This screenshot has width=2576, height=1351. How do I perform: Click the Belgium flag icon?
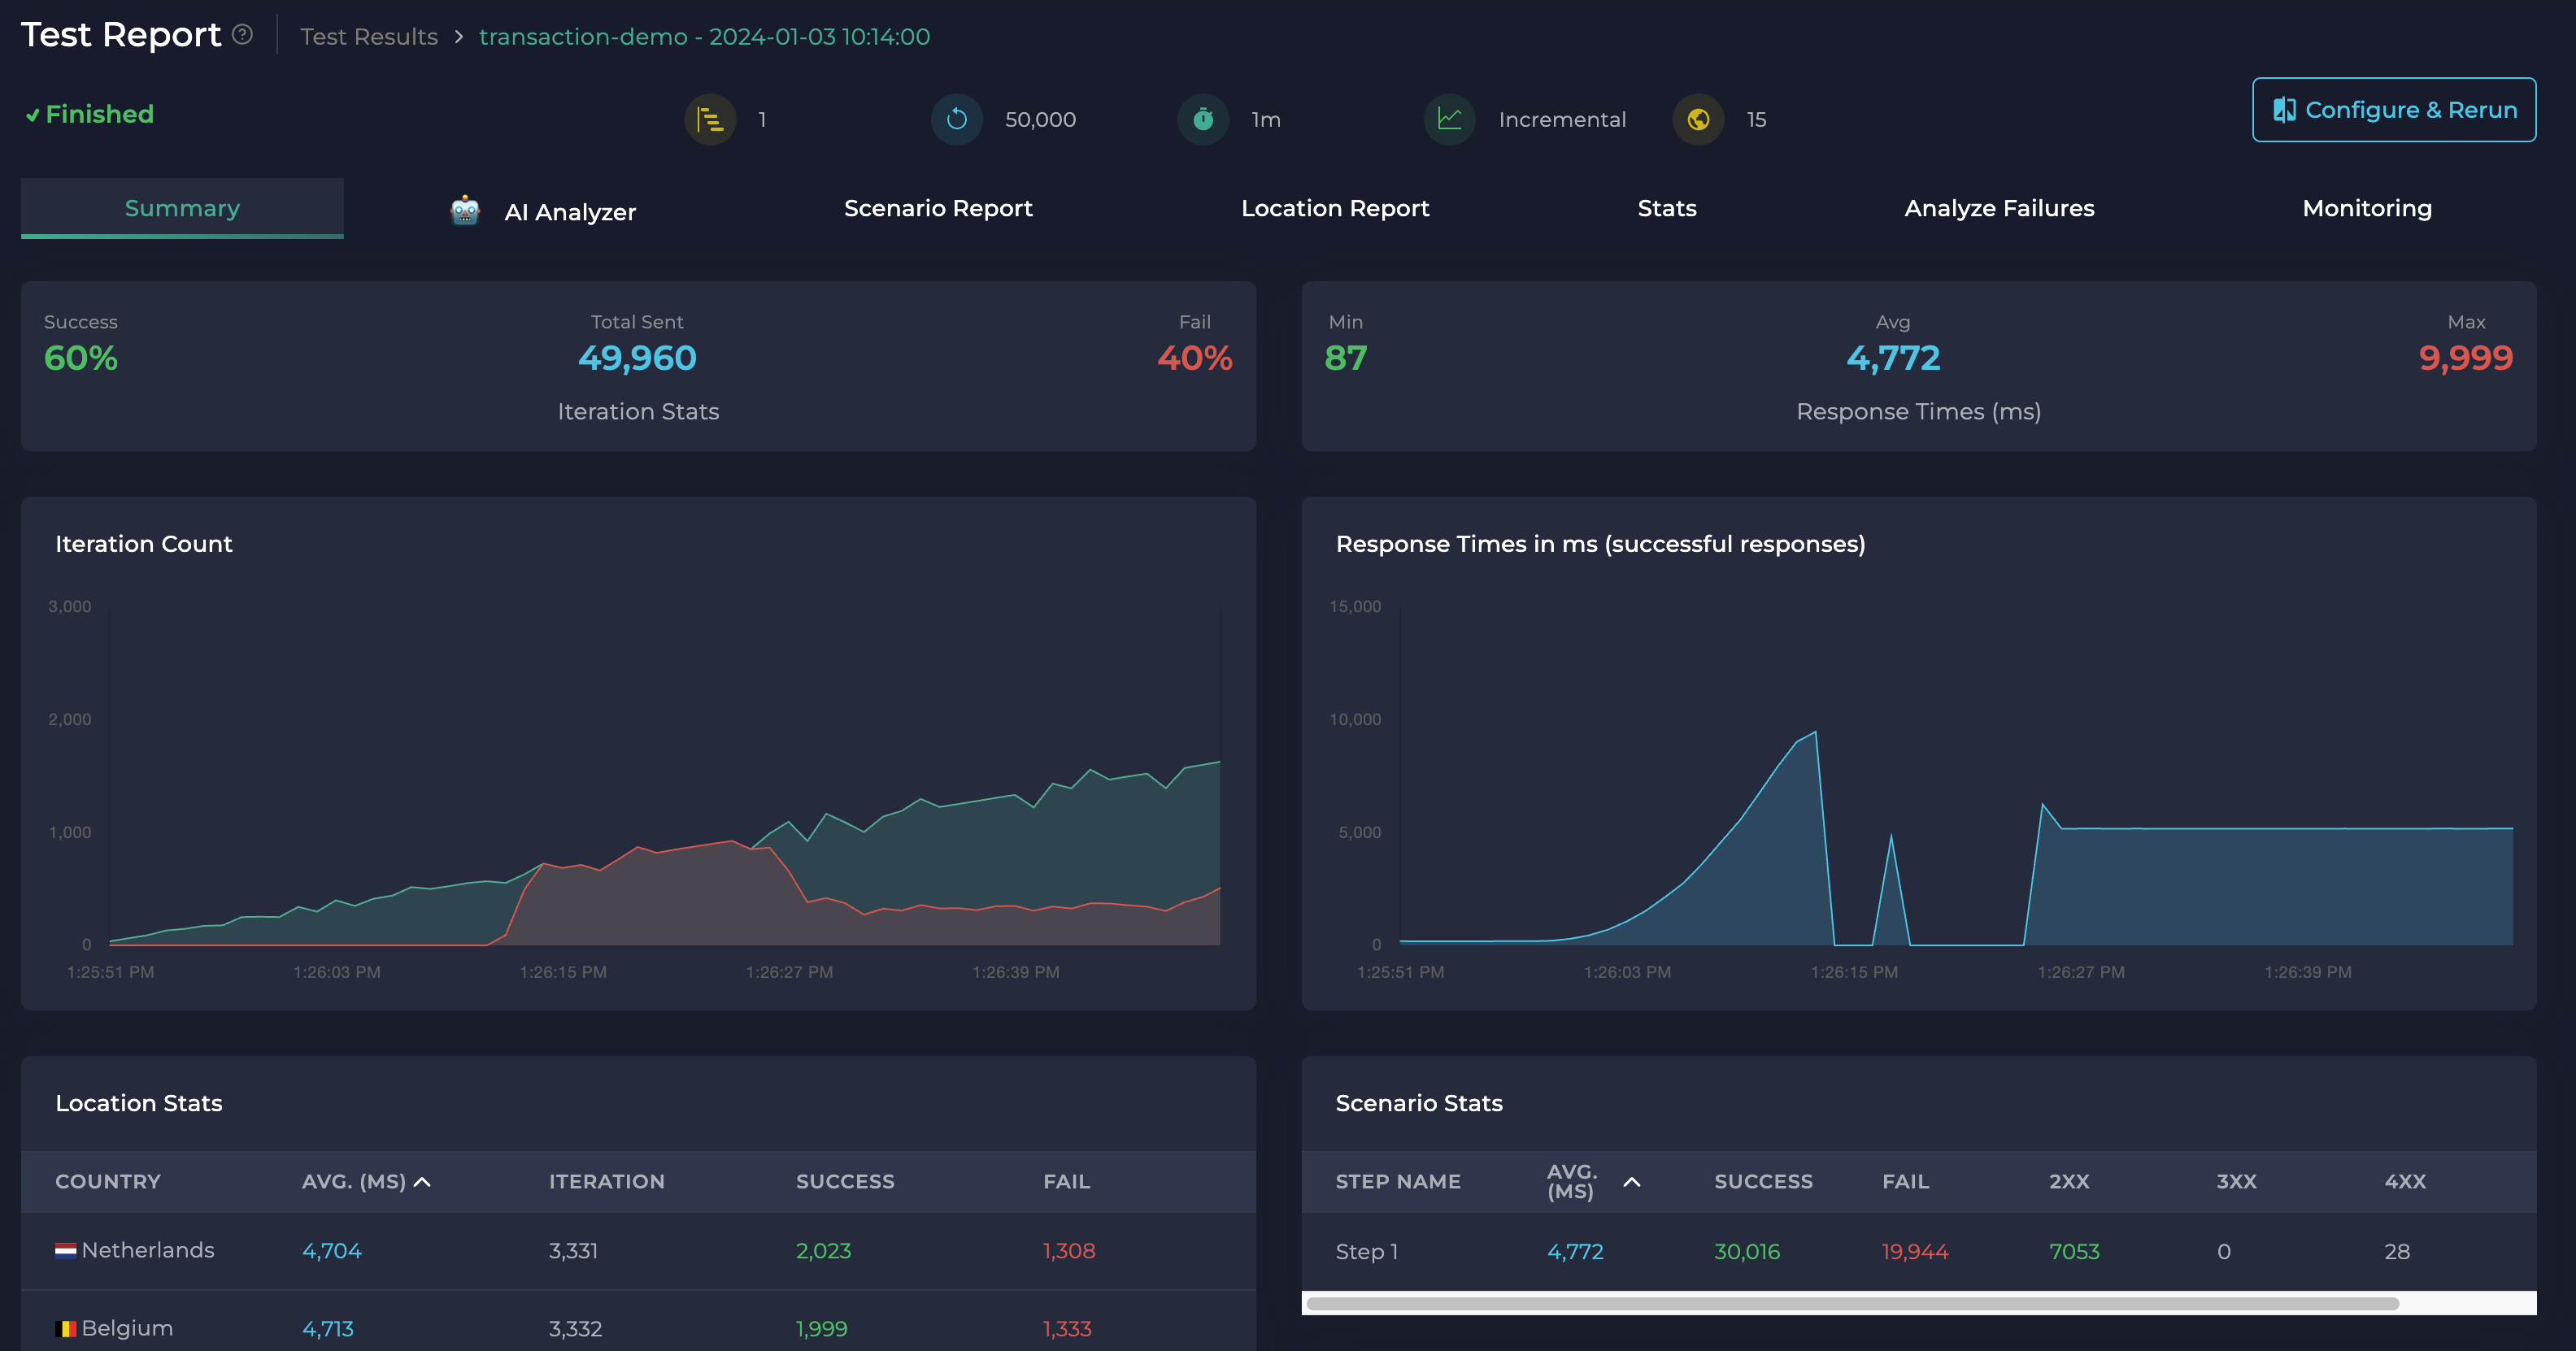point(65,1328)
